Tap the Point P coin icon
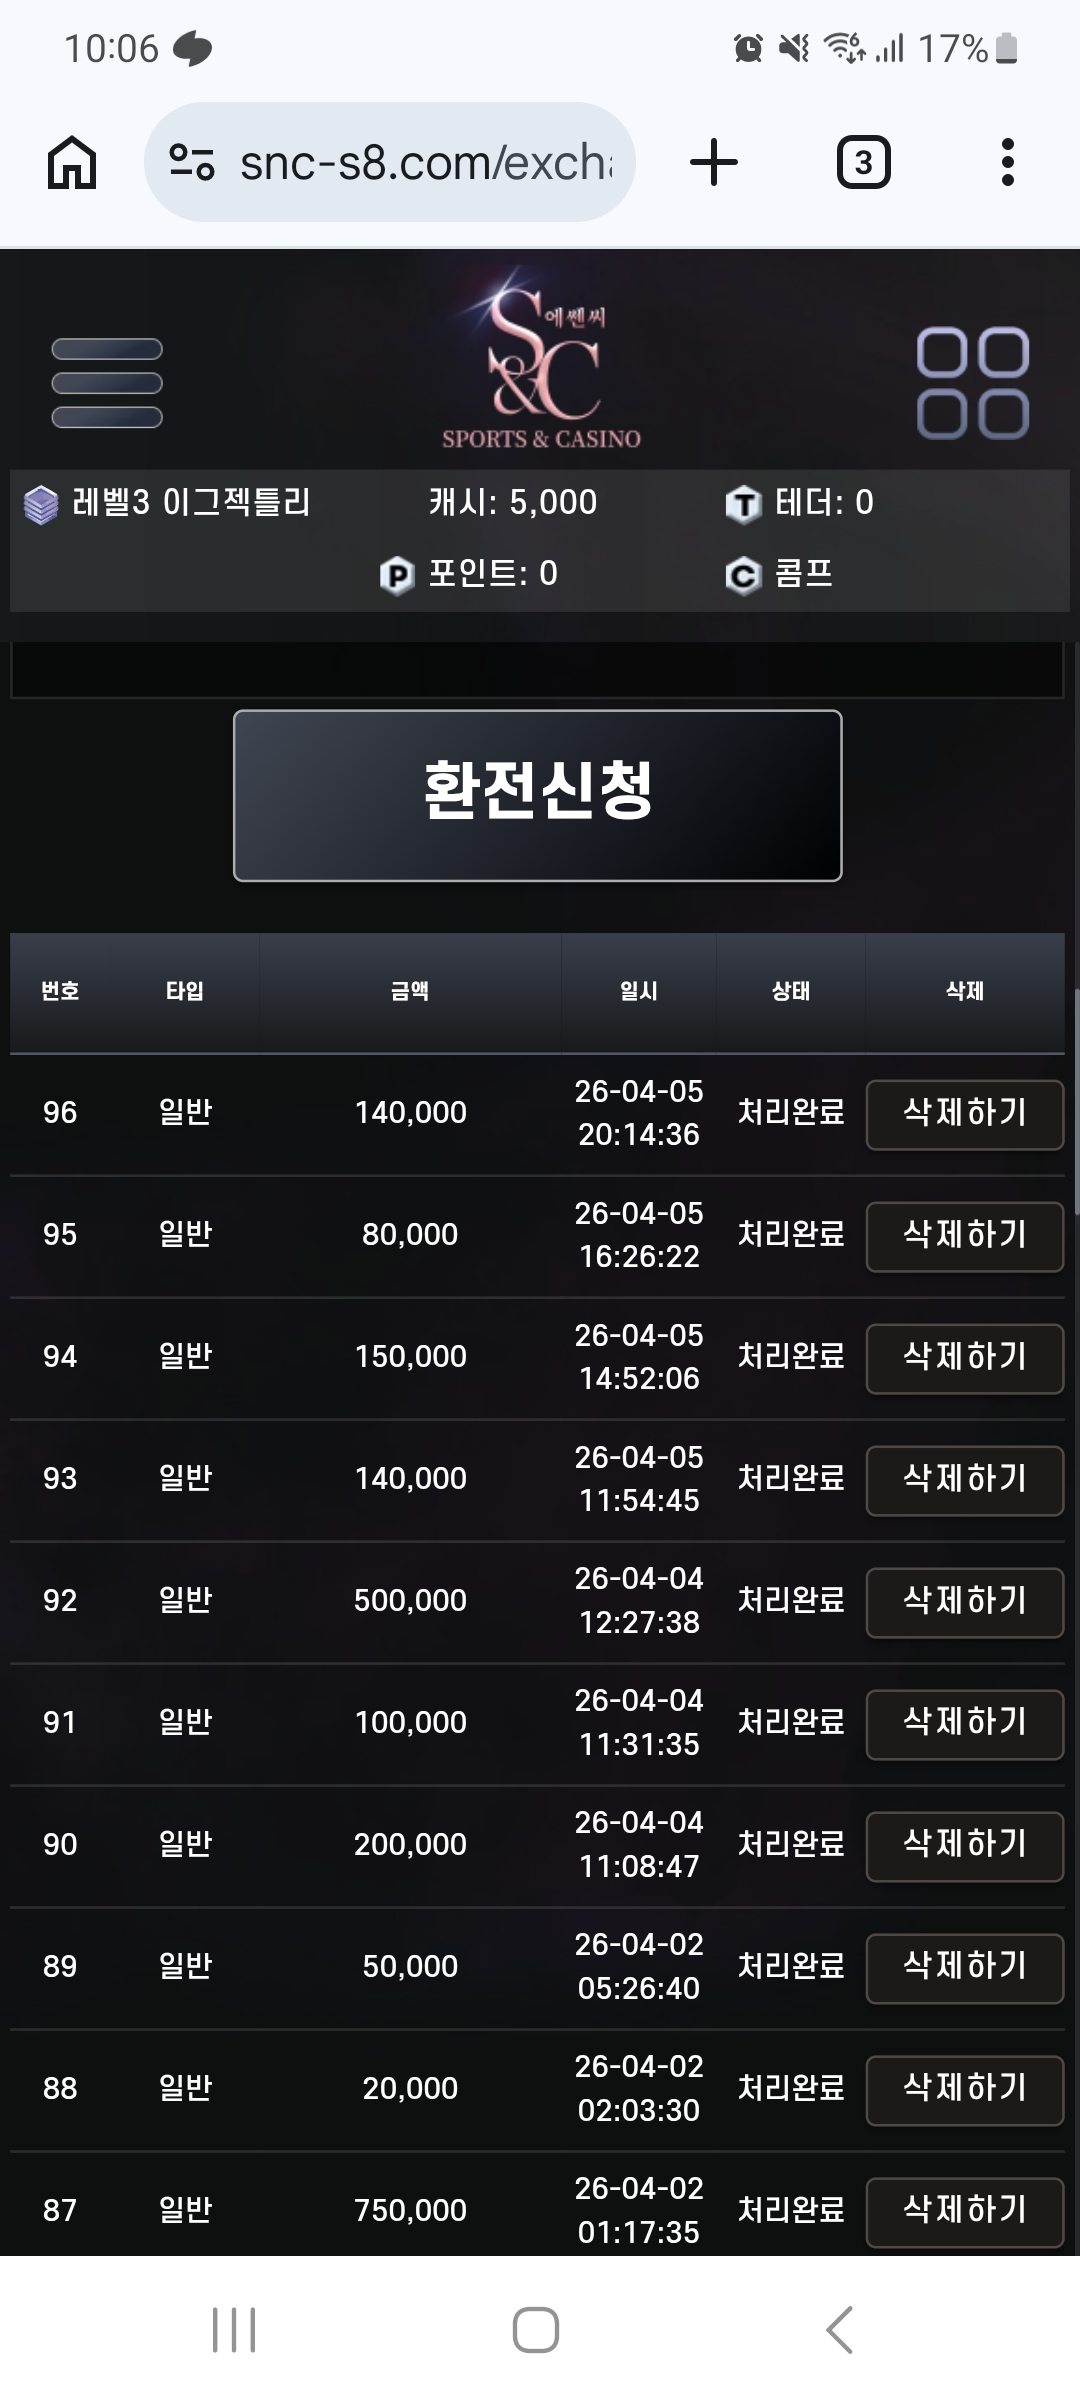The width and height of the screenshot is (1080, 2400). click(x=397, y=575)
